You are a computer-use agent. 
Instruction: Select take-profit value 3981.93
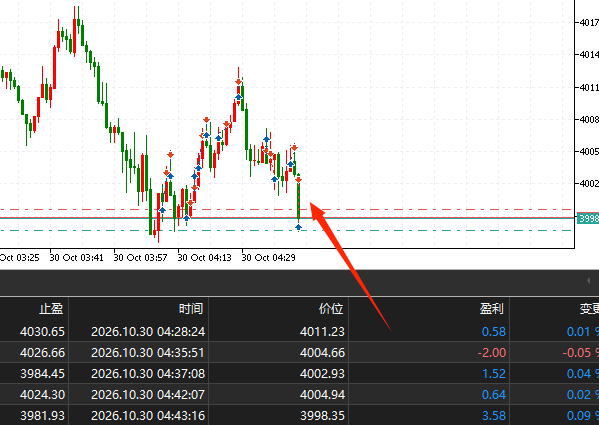[42, 415]
